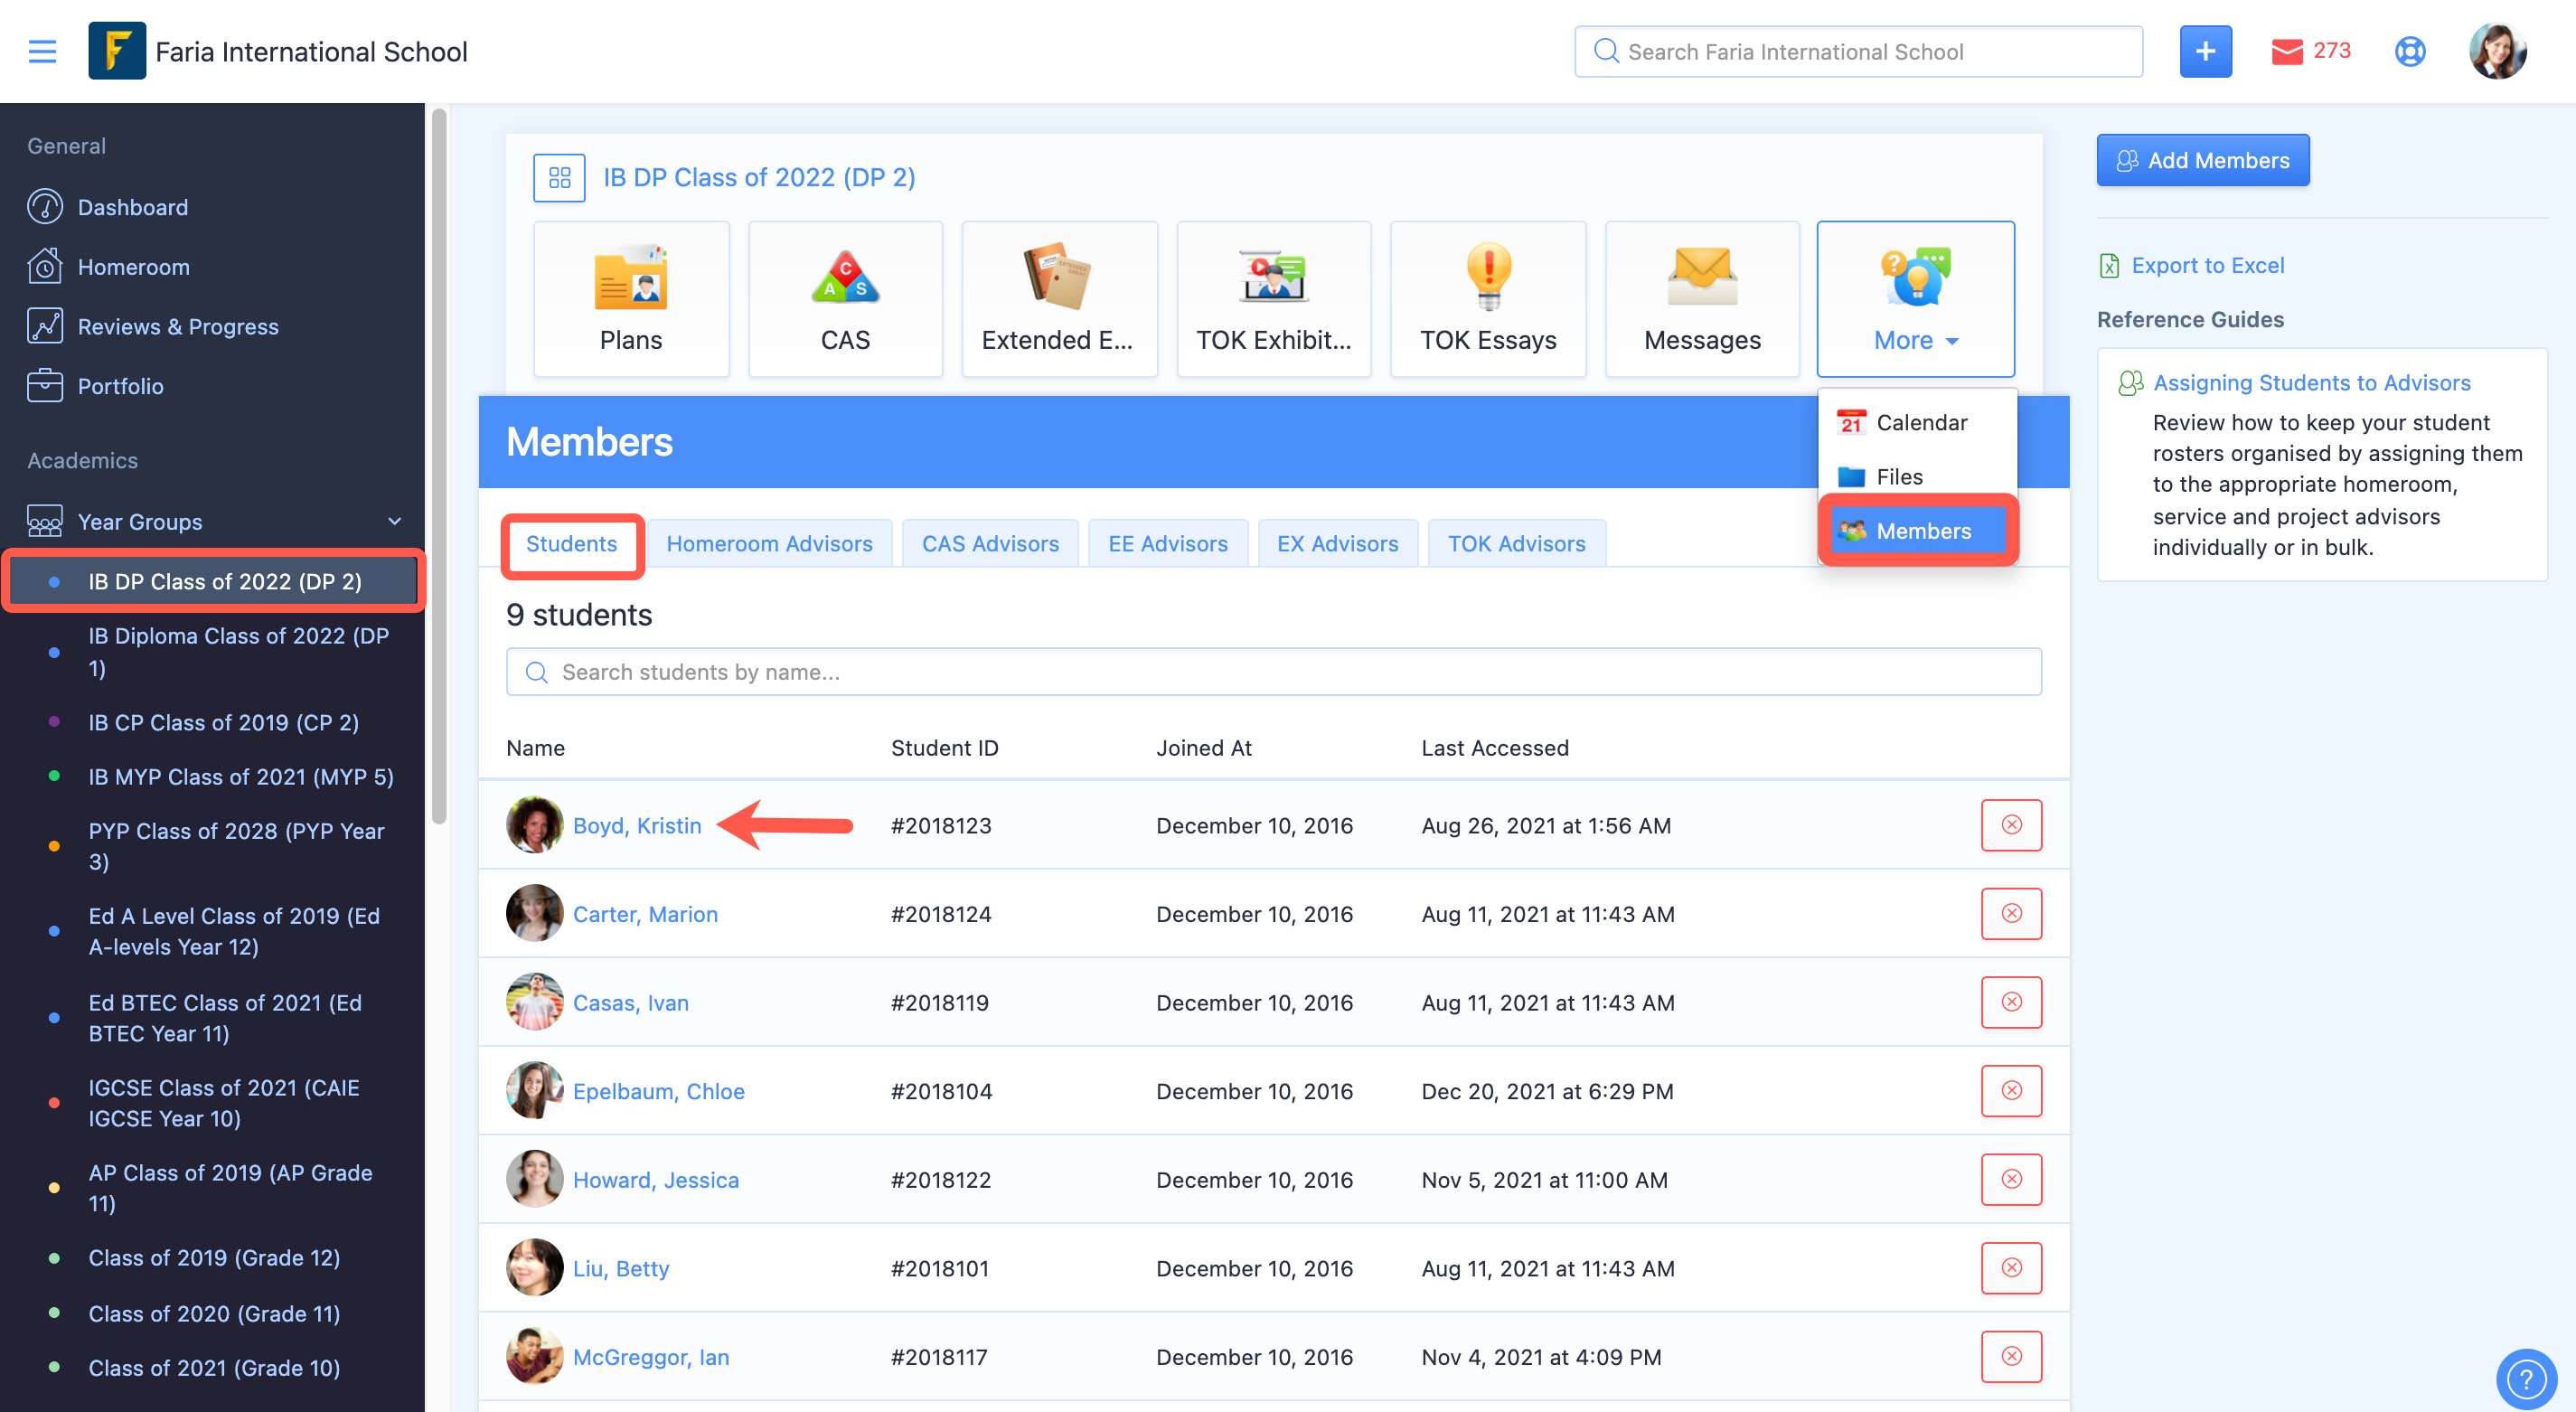
Task: Click the blue plus quick-add button
Action: (2205, 51)
